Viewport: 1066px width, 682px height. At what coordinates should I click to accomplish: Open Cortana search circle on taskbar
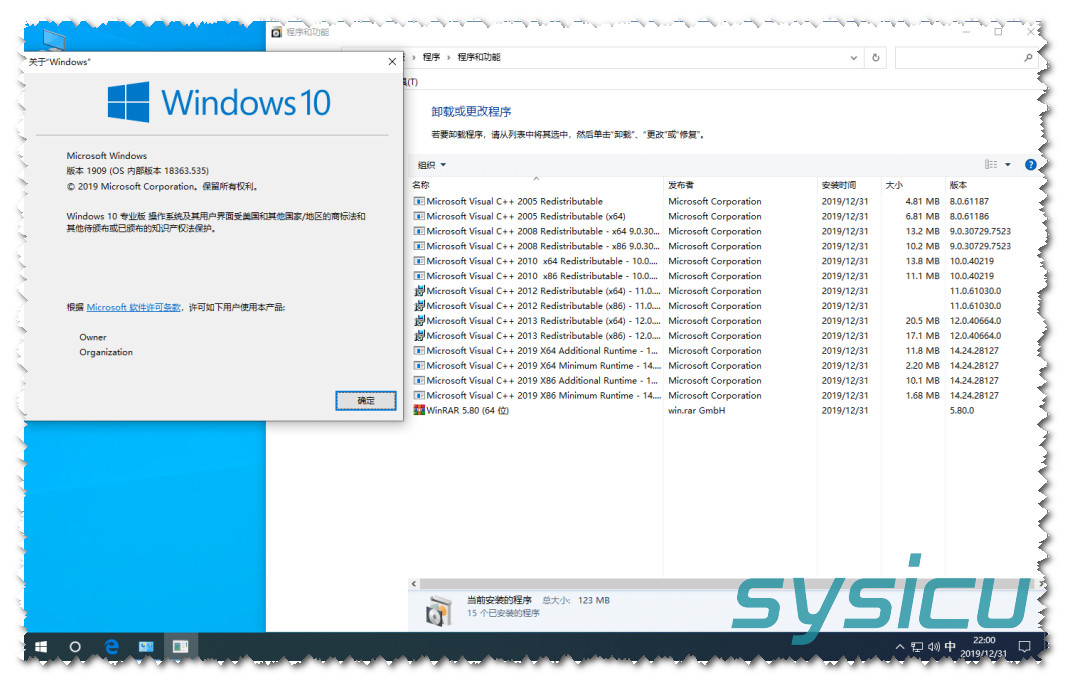[75, 647]
